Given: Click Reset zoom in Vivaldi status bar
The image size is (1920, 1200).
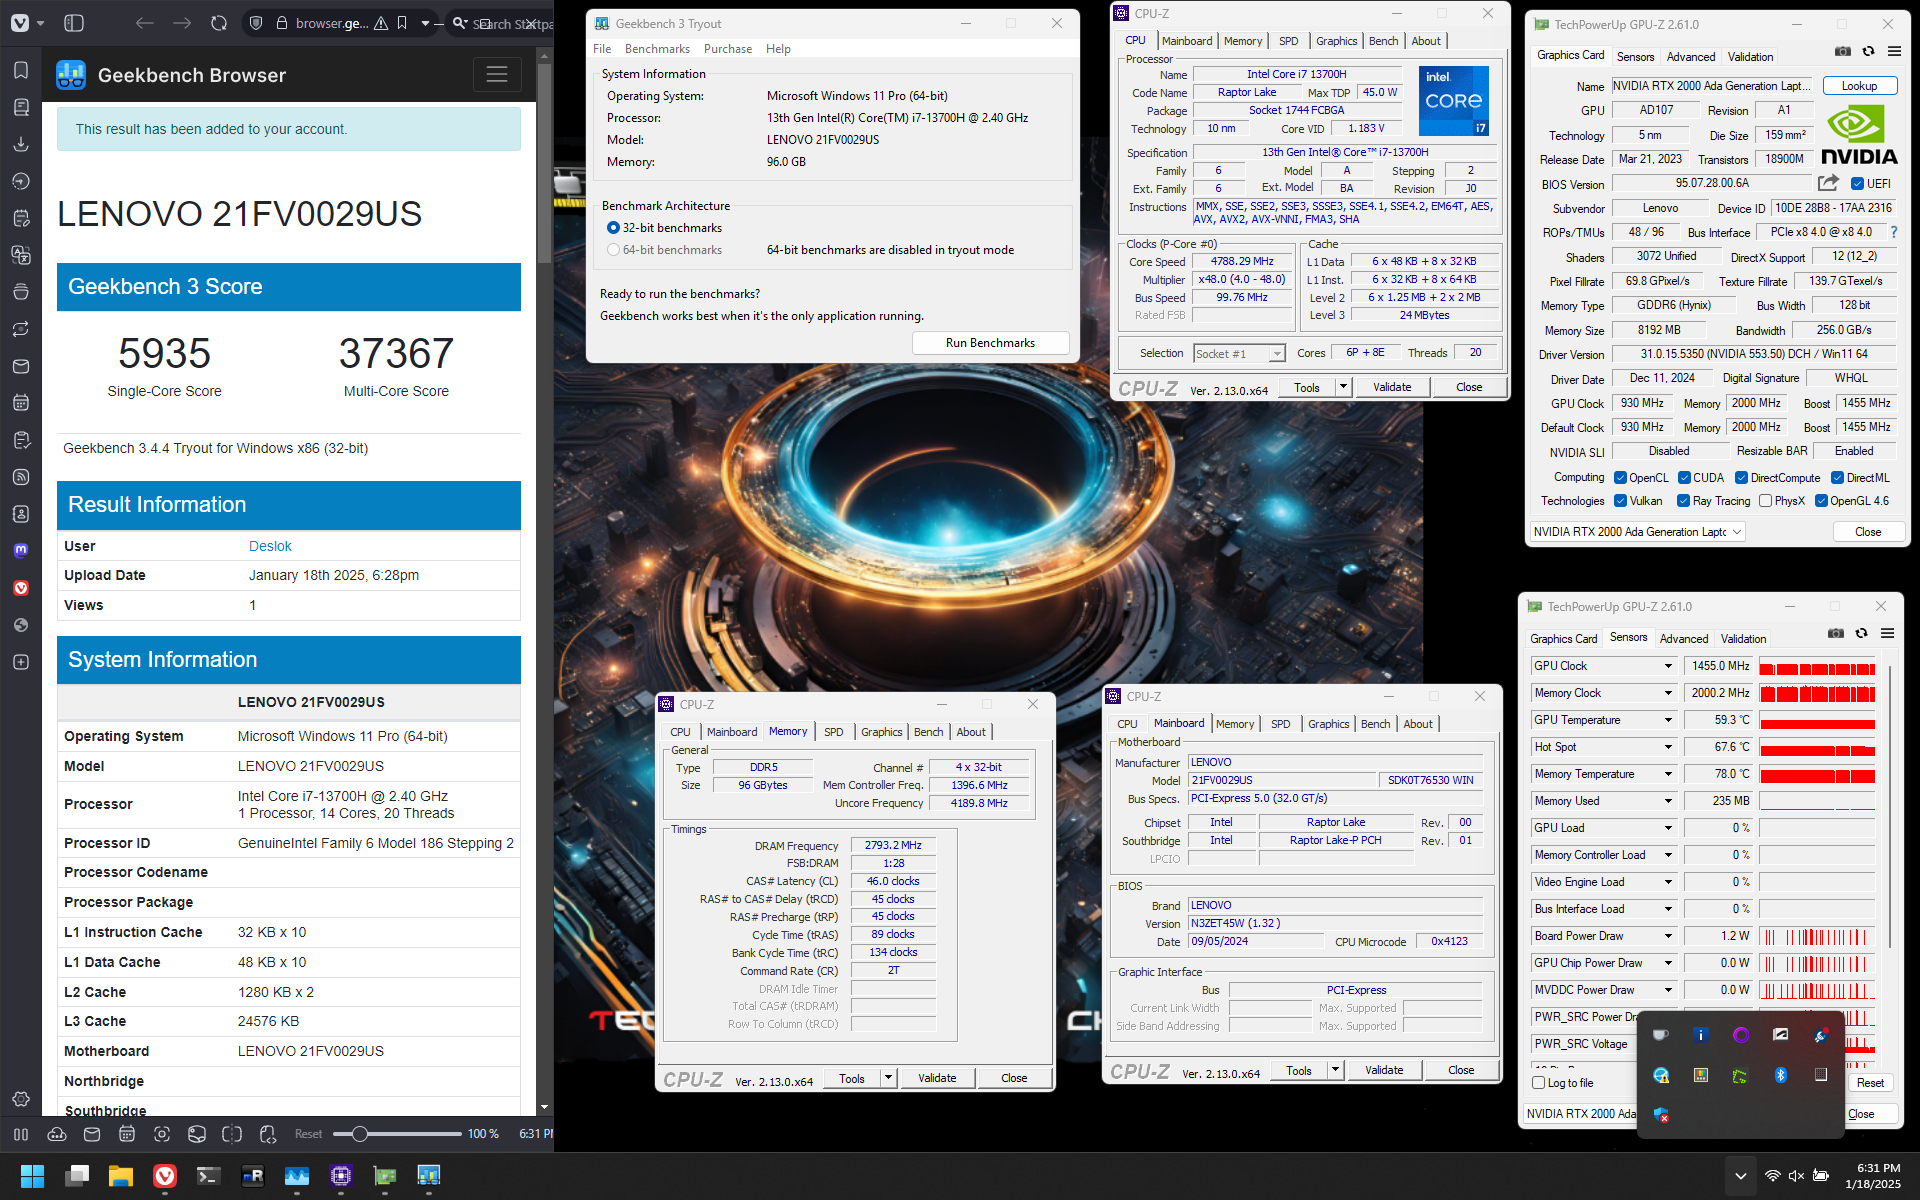Looking at the screenshot, I should [308, 1134].
